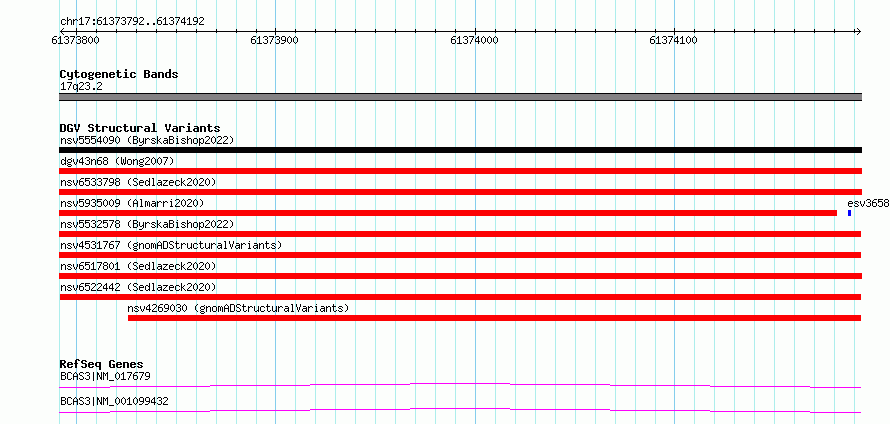This screenshot has width=890, height=424.
Task: Click the 61373900 ruler tick label
Action: click(274, 40)
